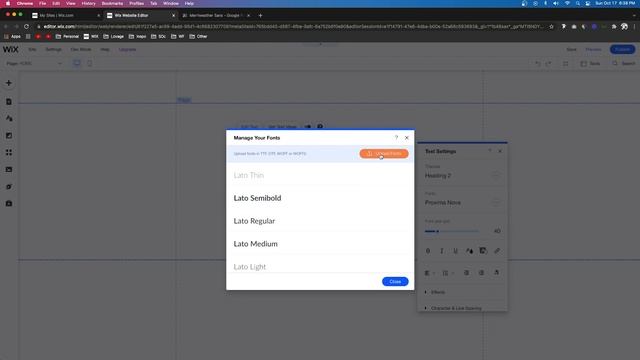Toggle Underline in Text Settings

coord(456,251)
